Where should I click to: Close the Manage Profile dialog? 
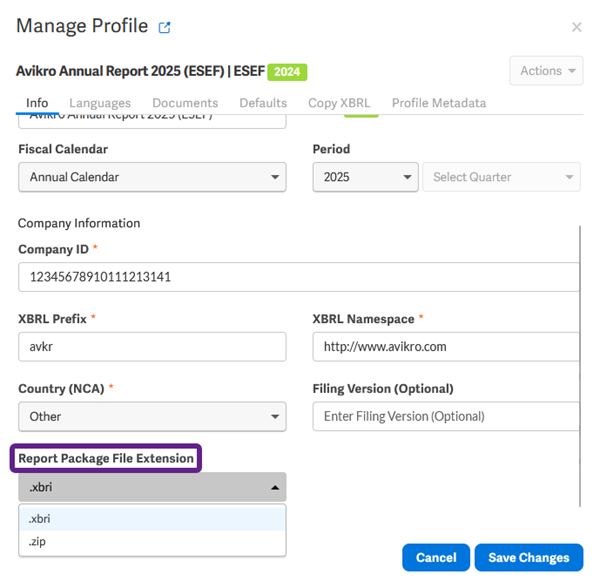[x=576, y=27]
